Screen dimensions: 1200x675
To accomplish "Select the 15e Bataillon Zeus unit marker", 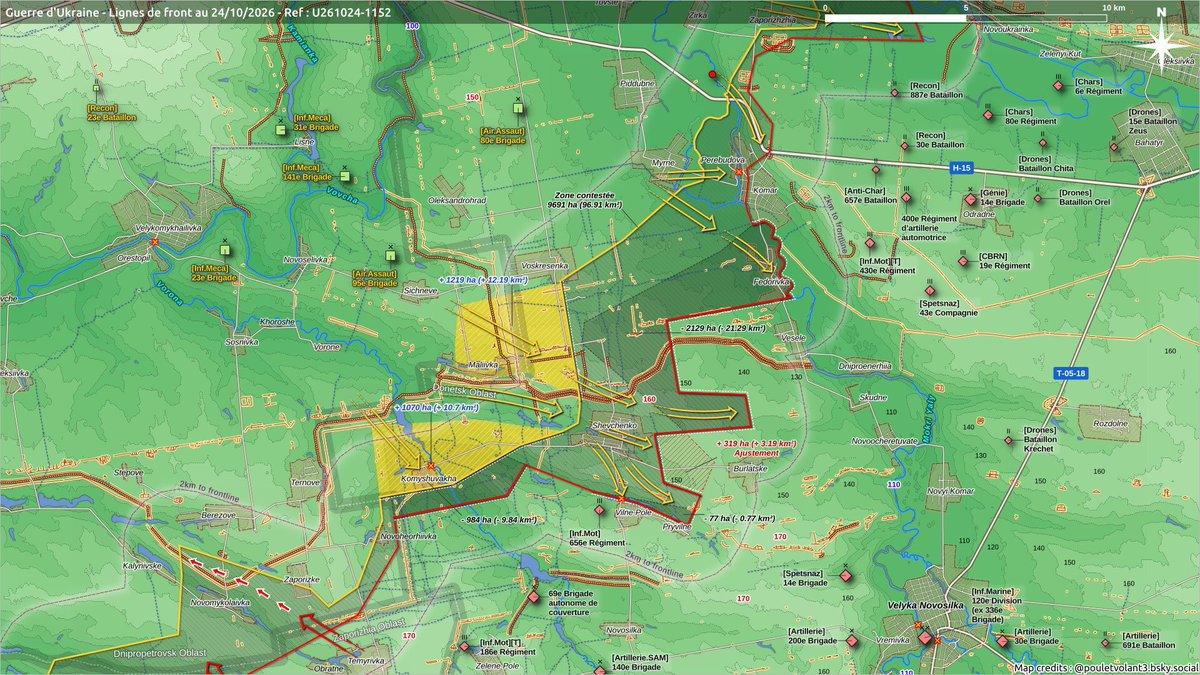I will tap(1115, 147).
